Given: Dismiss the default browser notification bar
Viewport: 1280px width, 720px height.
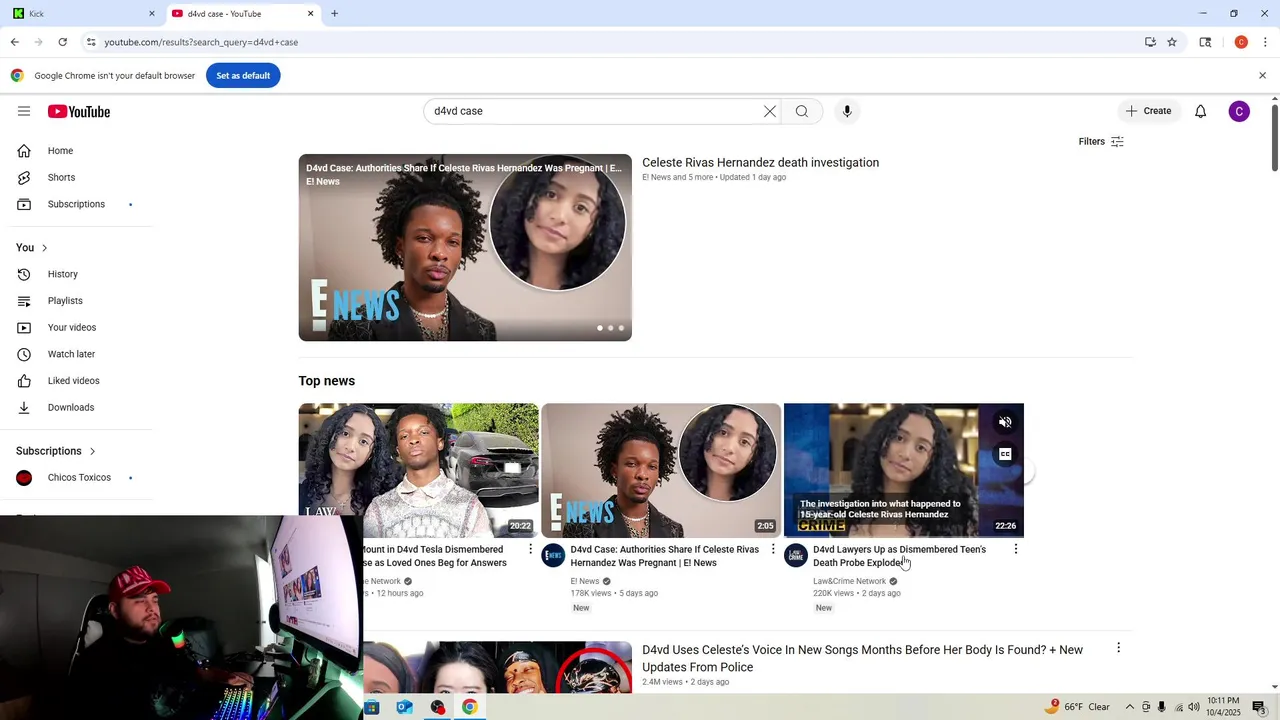Looking at the screenshot, I should click(x=1262, y=76).
